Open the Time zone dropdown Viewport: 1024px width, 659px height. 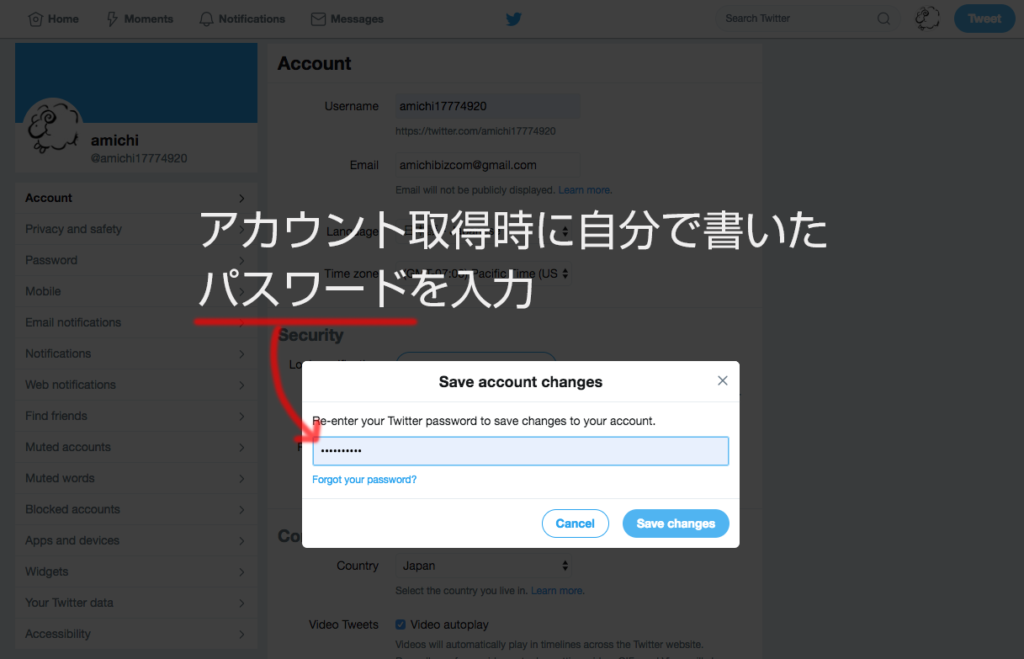483,273
